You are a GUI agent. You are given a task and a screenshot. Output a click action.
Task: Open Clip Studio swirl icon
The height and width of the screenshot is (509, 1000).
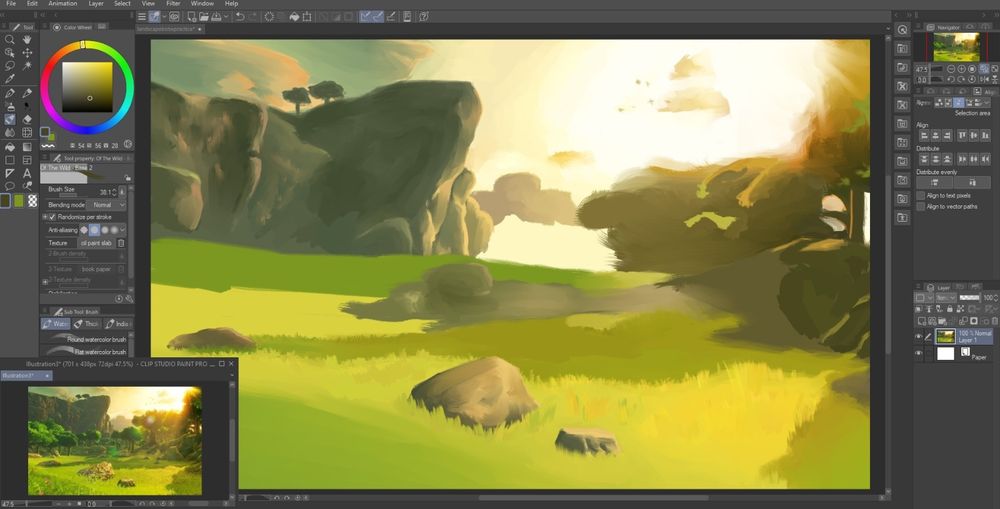(x=174, y=17)
